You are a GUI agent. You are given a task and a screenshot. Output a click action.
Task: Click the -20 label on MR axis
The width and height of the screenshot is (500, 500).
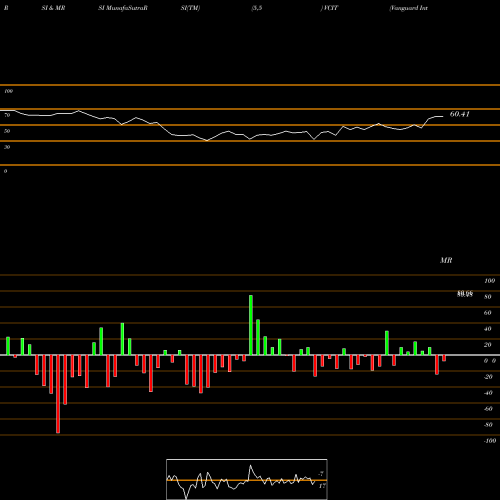[488, 377]
